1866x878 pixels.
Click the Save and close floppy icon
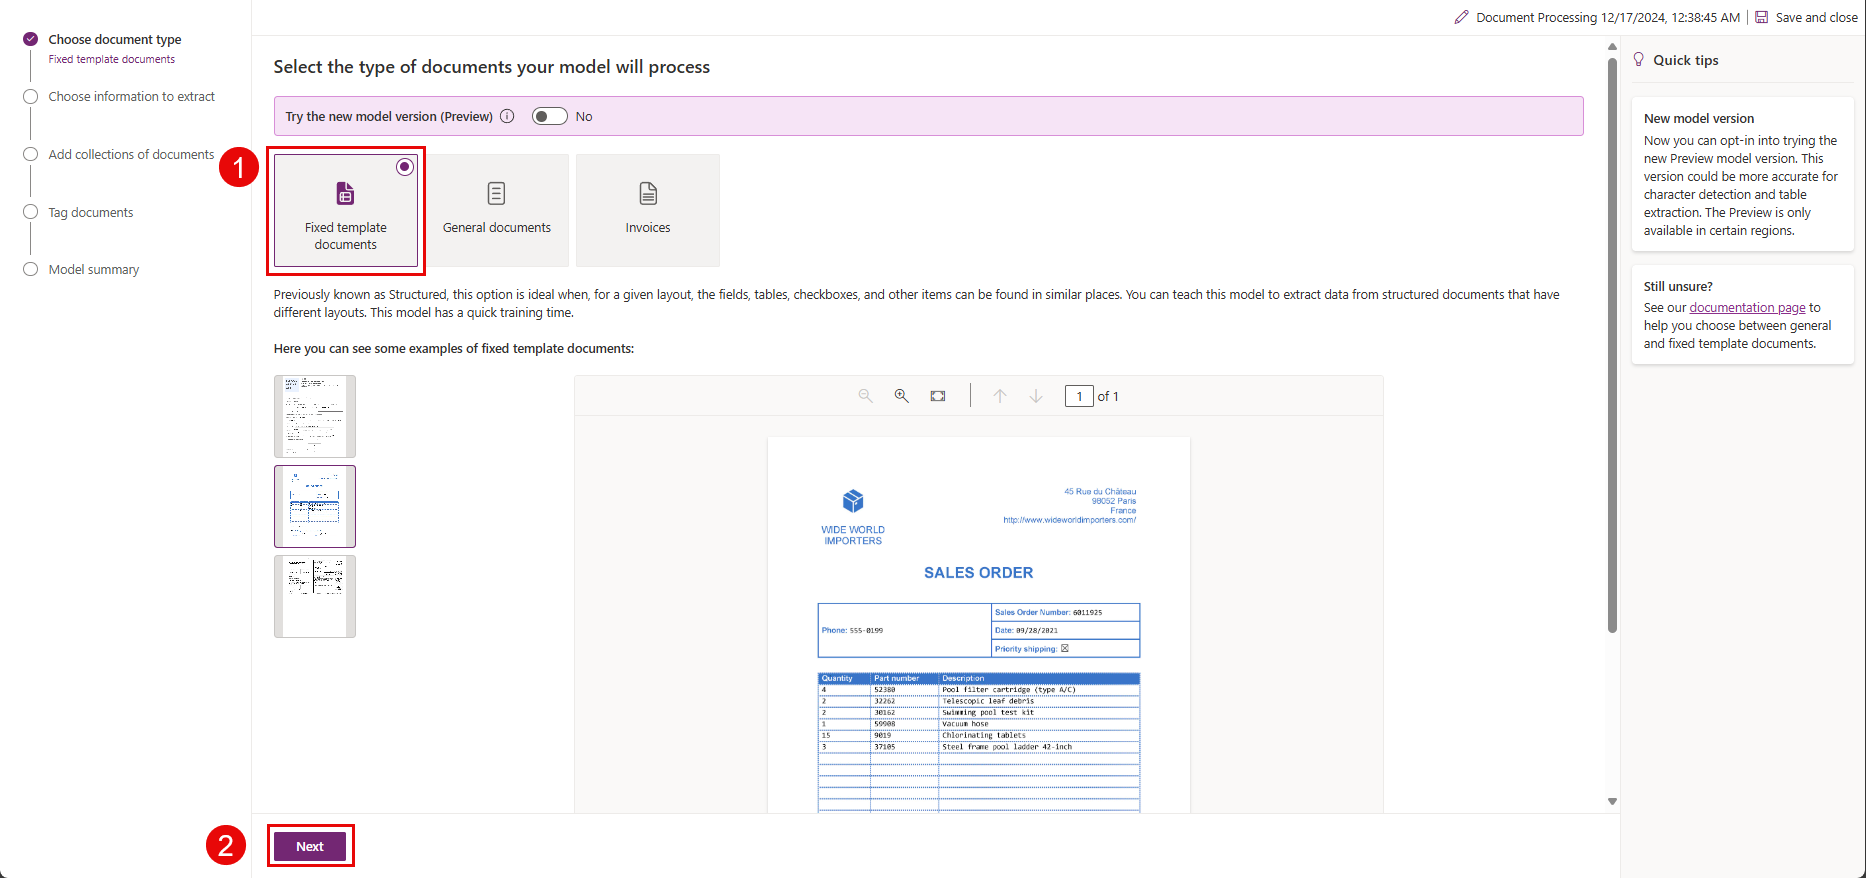pyautogui.click(x=1762, y=17)
